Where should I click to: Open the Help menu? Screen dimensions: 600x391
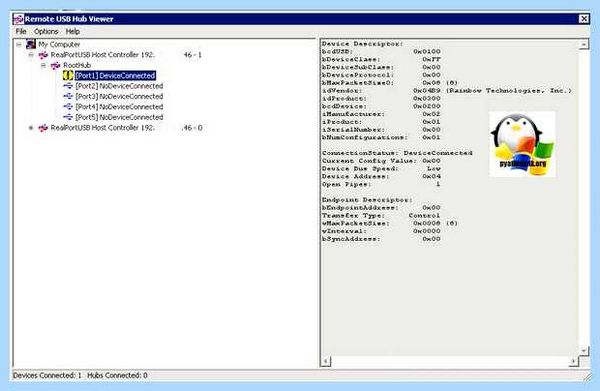pyautogui.click(x=72, y=31)
